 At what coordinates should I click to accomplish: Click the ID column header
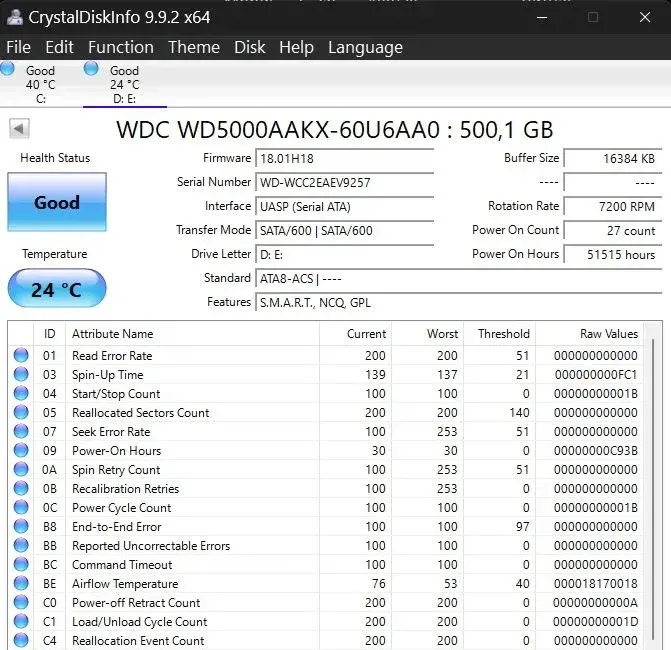point(49,334)
